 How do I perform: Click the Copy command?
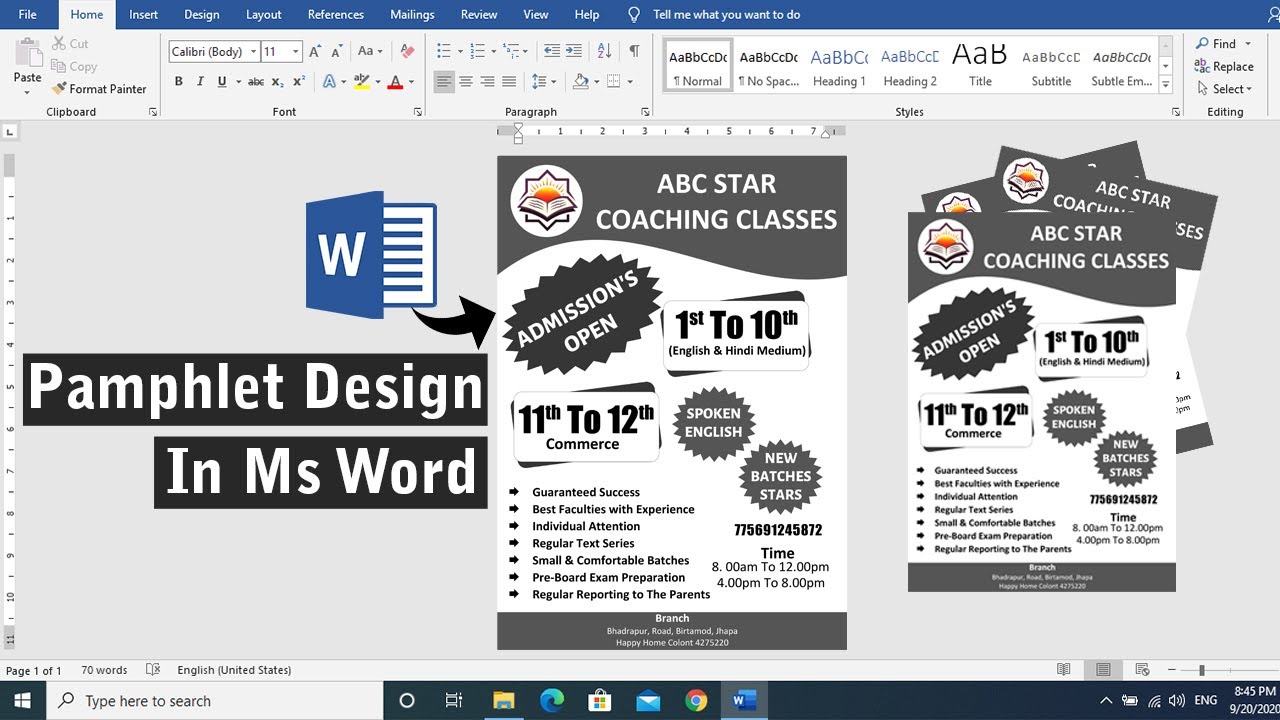coord(74,67)
